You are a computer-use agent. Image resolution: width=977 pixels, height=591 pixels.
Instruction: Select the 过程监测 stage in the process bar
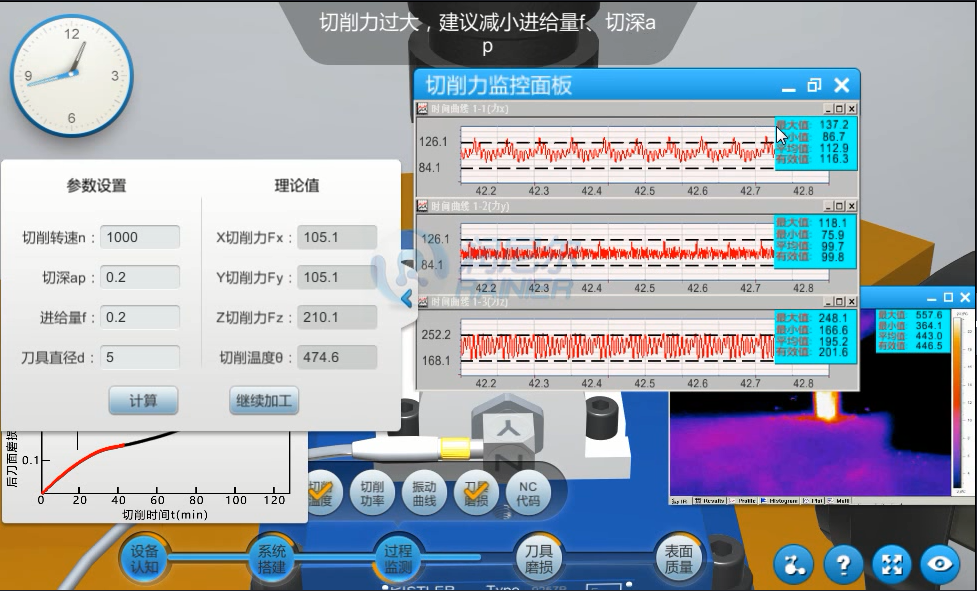398,559
